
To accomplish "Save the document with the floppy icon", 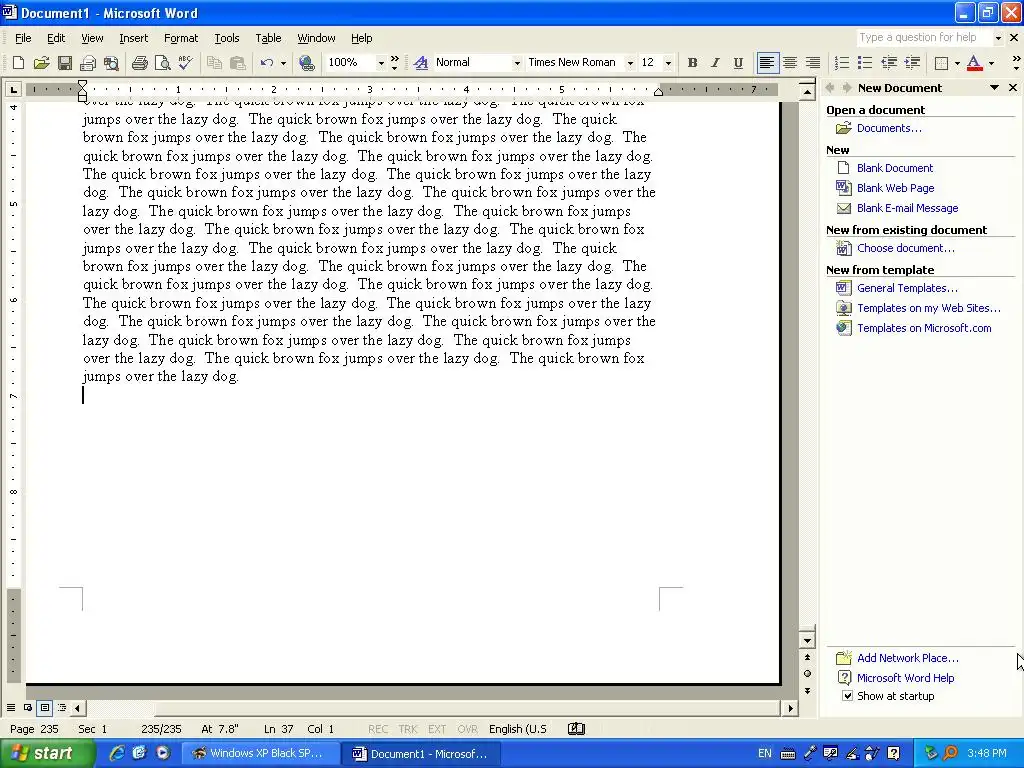I will click(x=65, y=63).
